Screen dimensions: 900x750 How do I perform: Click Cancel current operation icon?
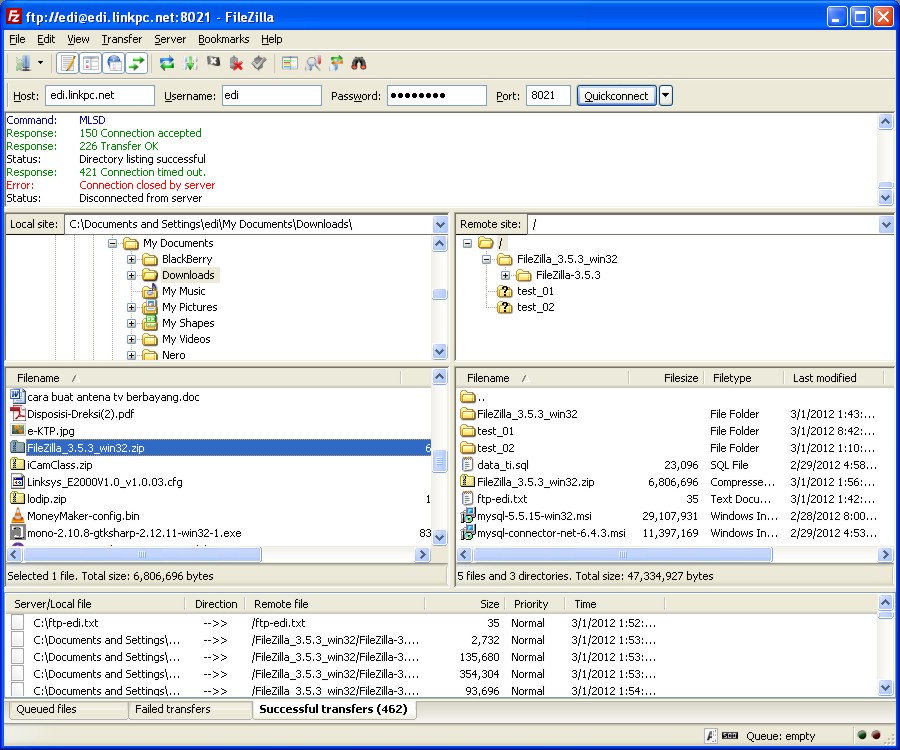click(214, 62)
